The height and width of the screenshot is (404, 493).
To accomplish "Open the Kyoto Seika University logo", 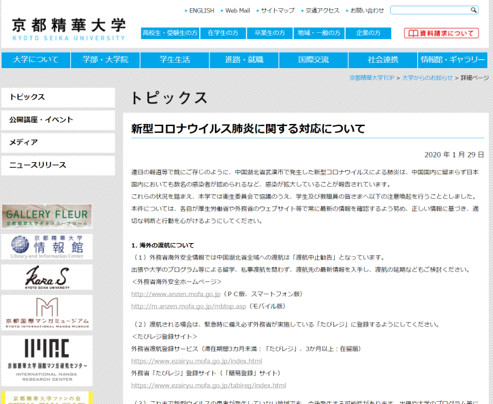I will tap(69, 29).
